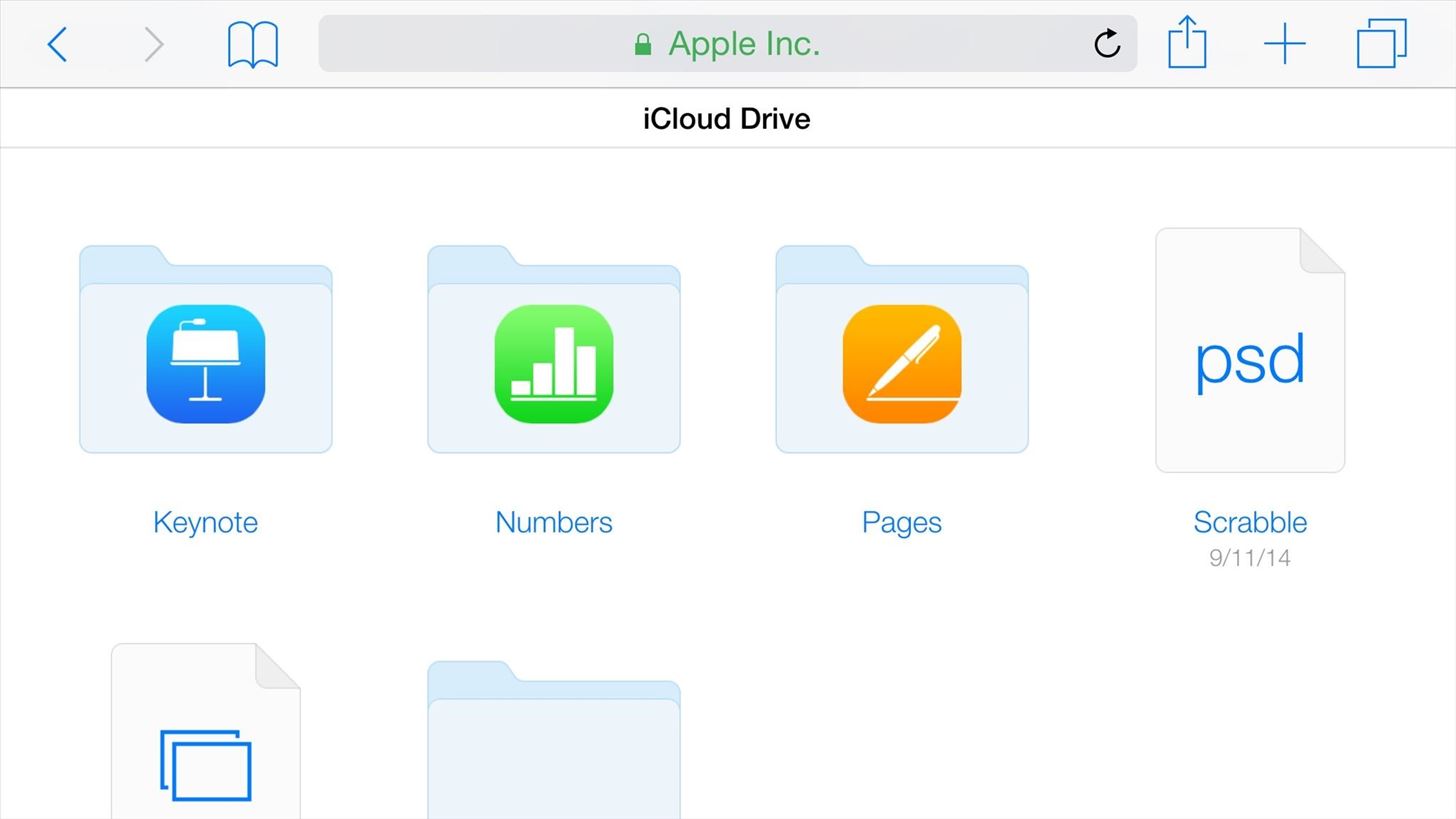This screenshot has width=1456, height=819.
Task: Click the iCloud Drive page title
Action: 727,118
